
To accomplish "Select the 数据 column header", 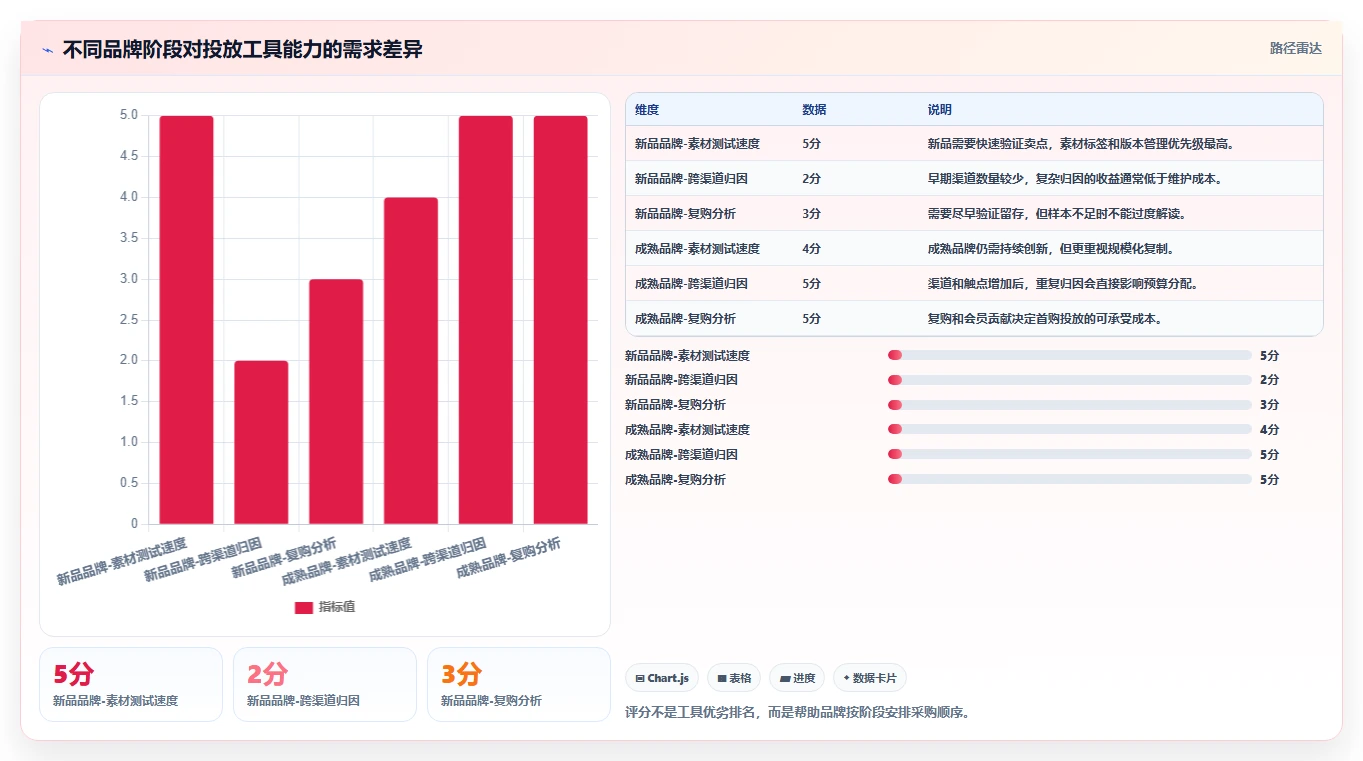I will click(x=814, y=110).
